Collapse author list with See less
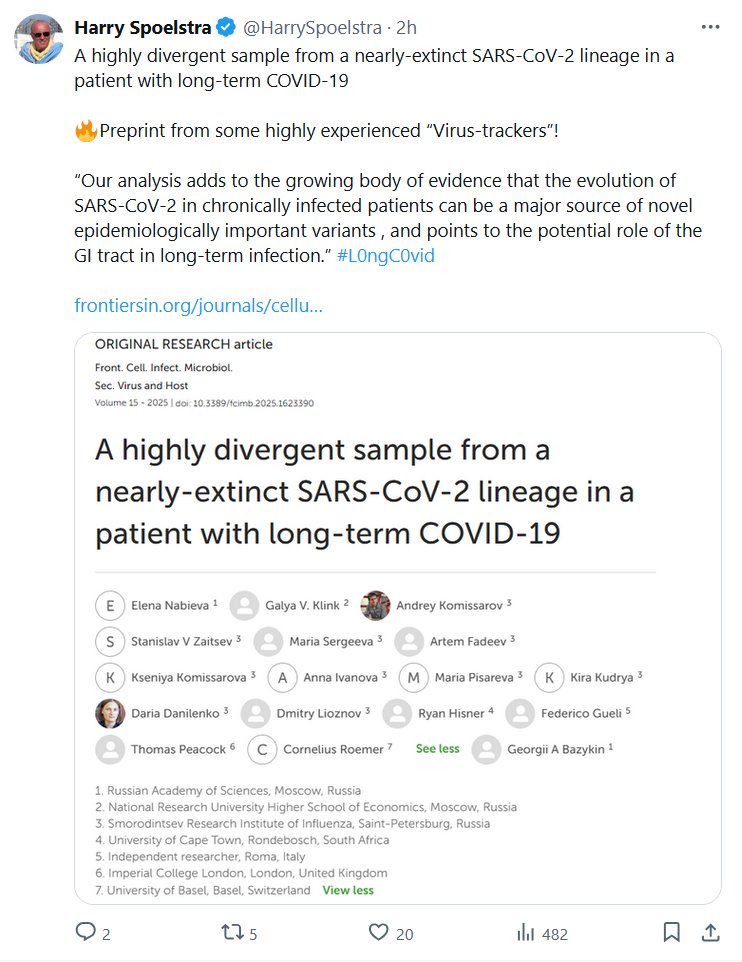This screenshot has height=962, width=742. [437, 748]
